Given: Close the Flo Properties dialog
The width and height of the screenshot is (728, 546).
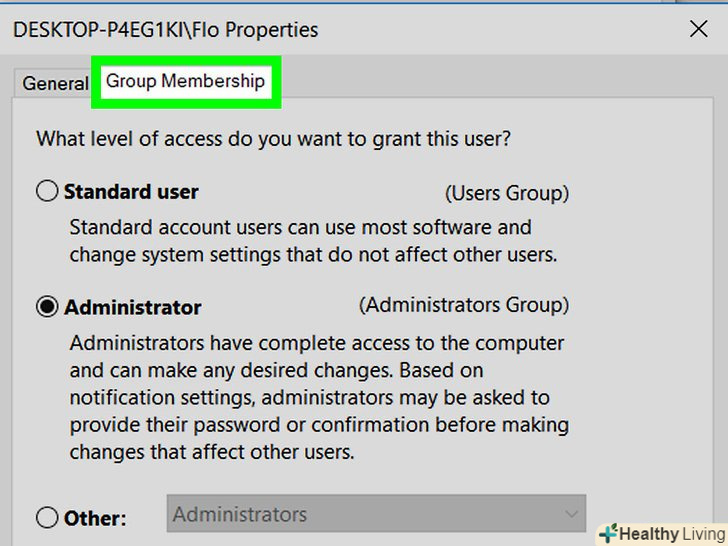Looking at the screenshot, I should point(698,29).
